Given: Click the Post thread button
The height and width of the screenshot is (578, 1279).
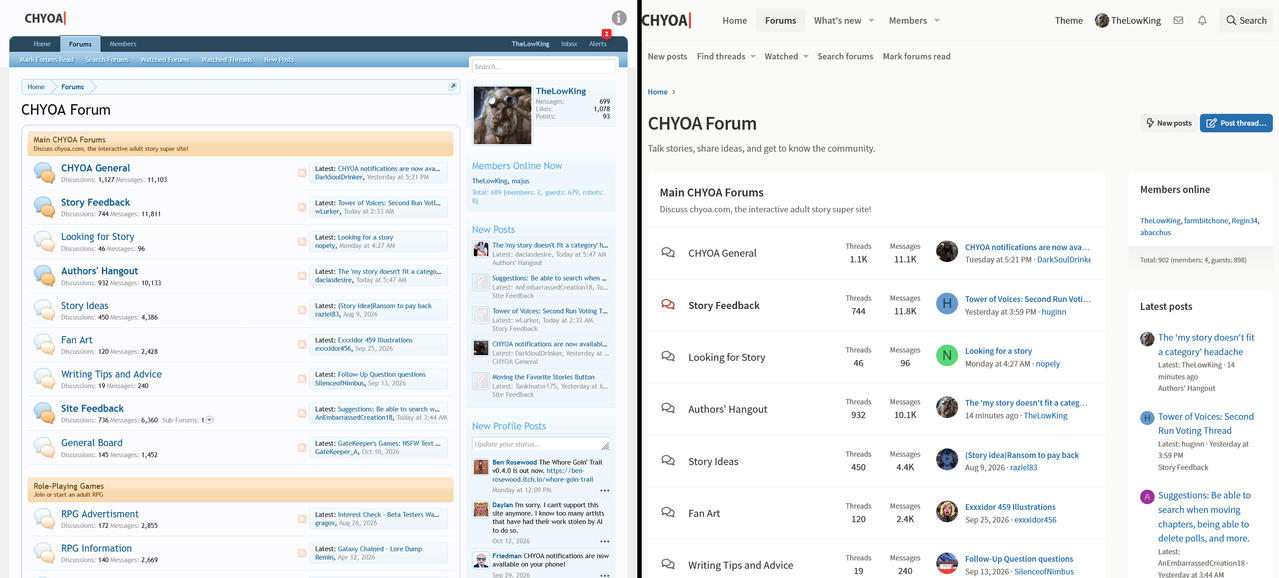Looking at the screenshot, I should [1236, 123].
